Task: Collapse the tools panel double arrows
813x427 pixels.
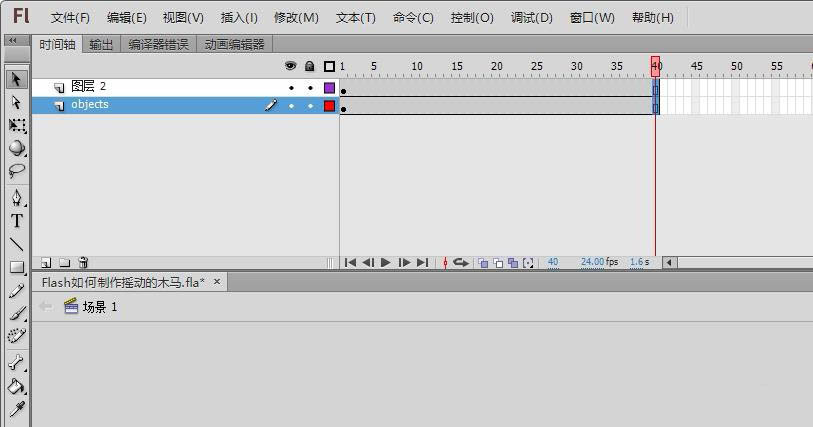Action: tap(12, 40)
